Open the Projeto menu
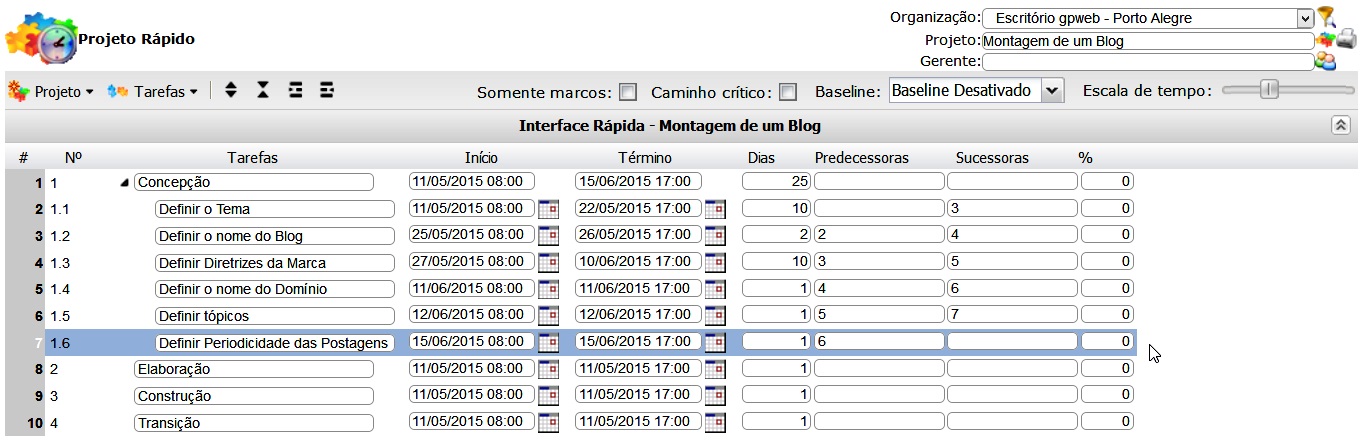Image resolution: width=1363 pixels, height=445 pixels. [x=51, y=91]
